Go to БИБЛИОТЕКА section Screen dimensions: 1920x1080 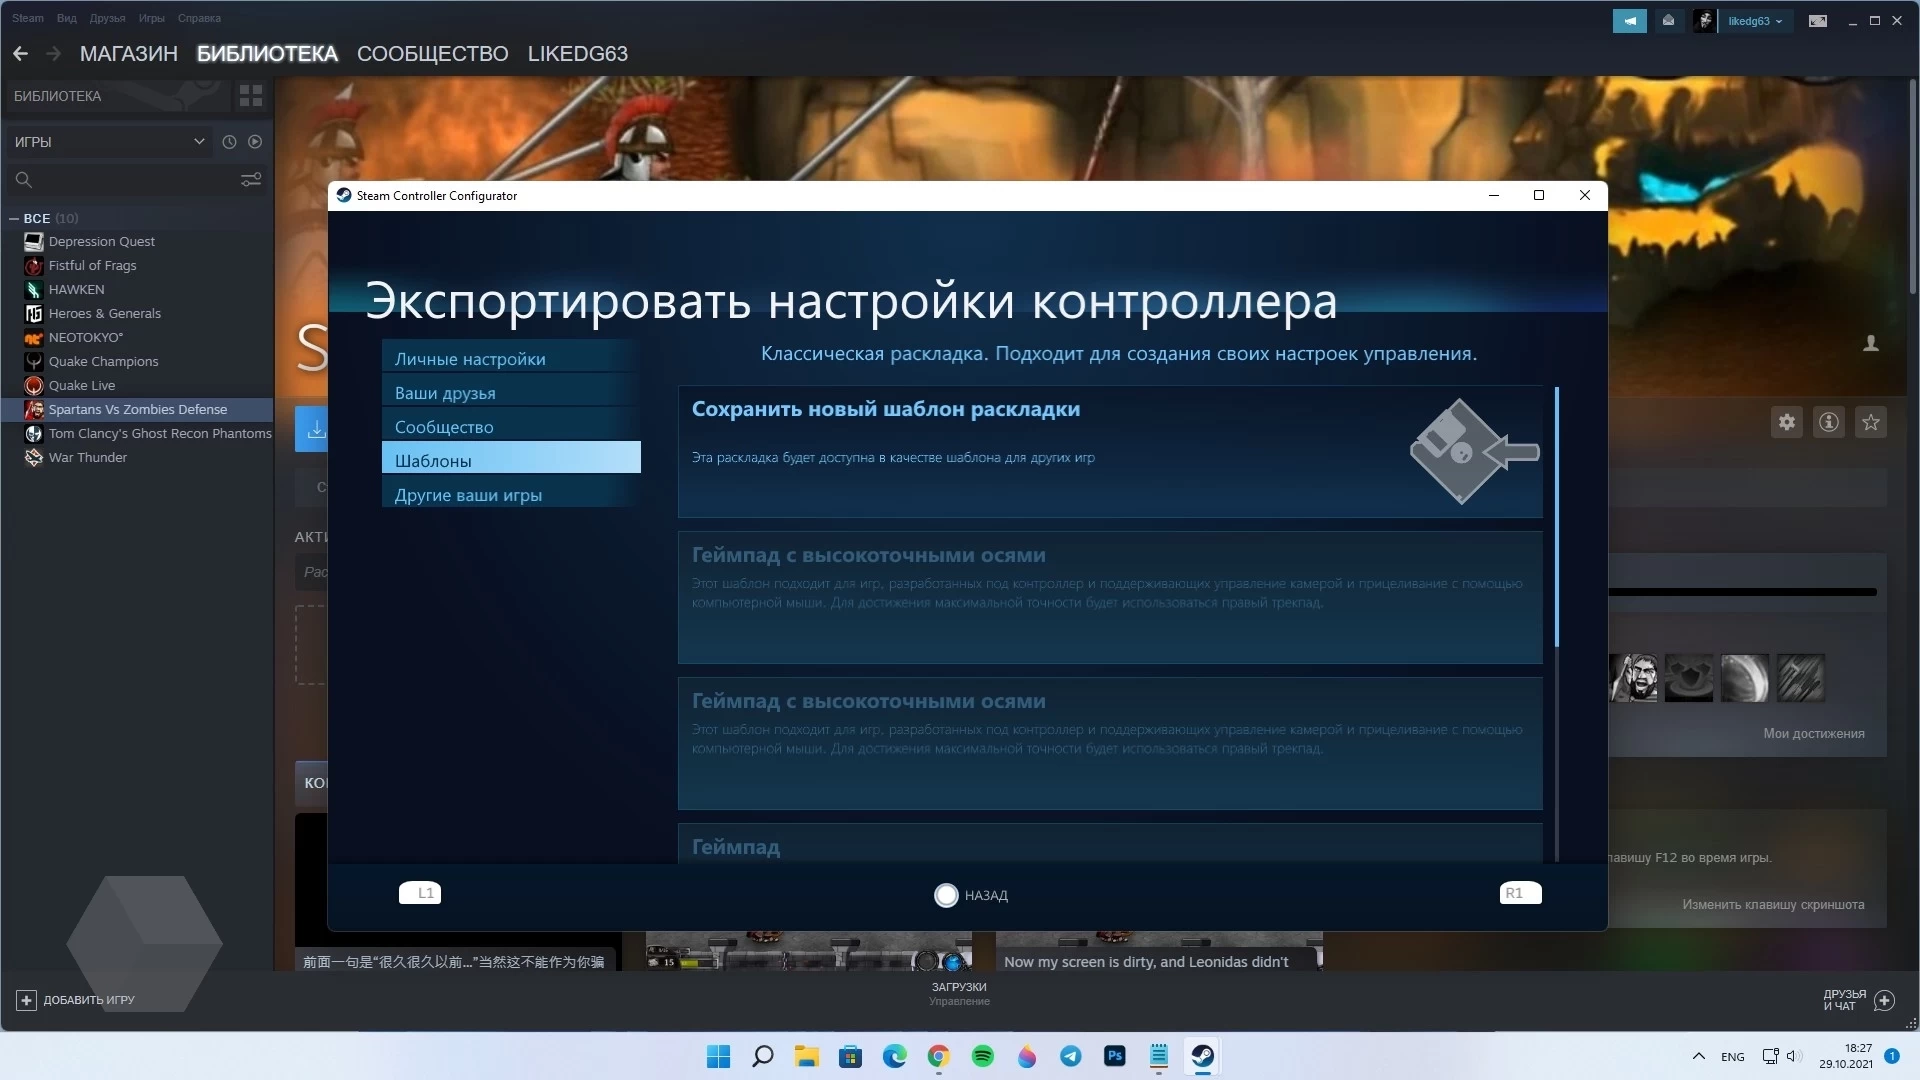coord(267,54)
